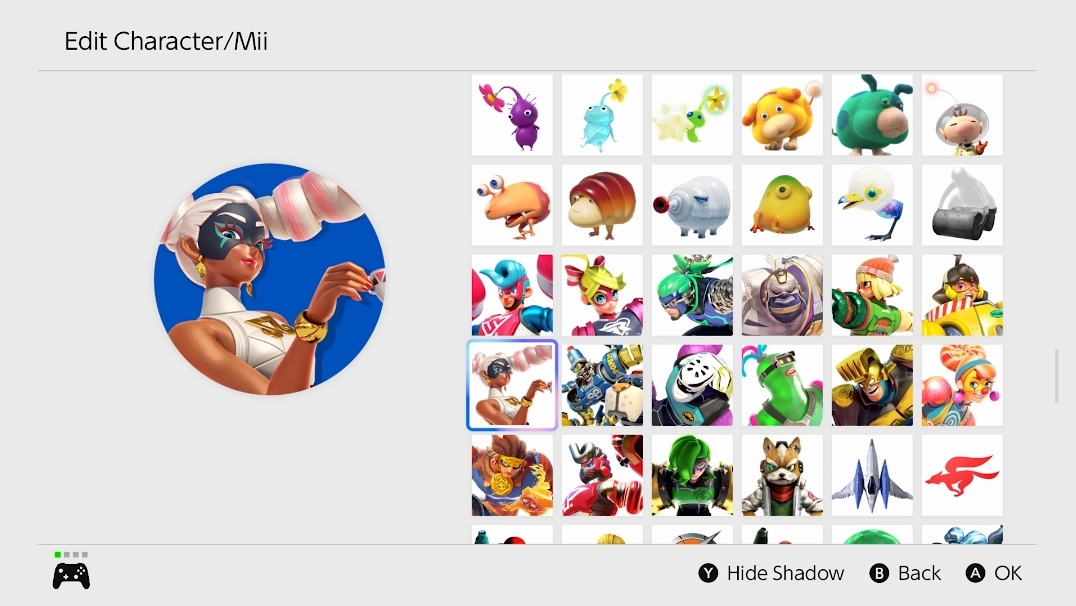This screenshot has width=1076, height=606.
Task: Click the vertical scrollbar on right edge
Action: (1057, 376)
